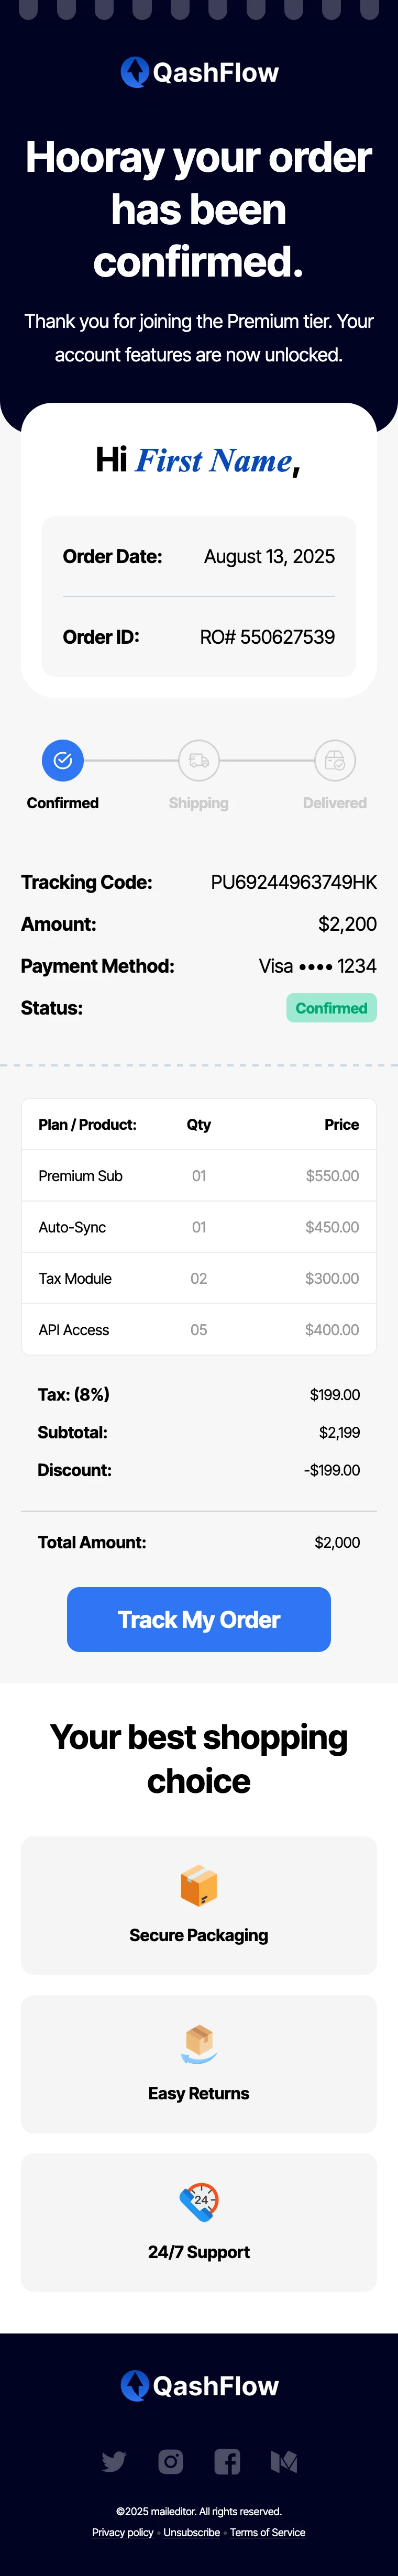Open the Privacy policy link
This screenshot has width=398, height=2576.
[123, 2533]
